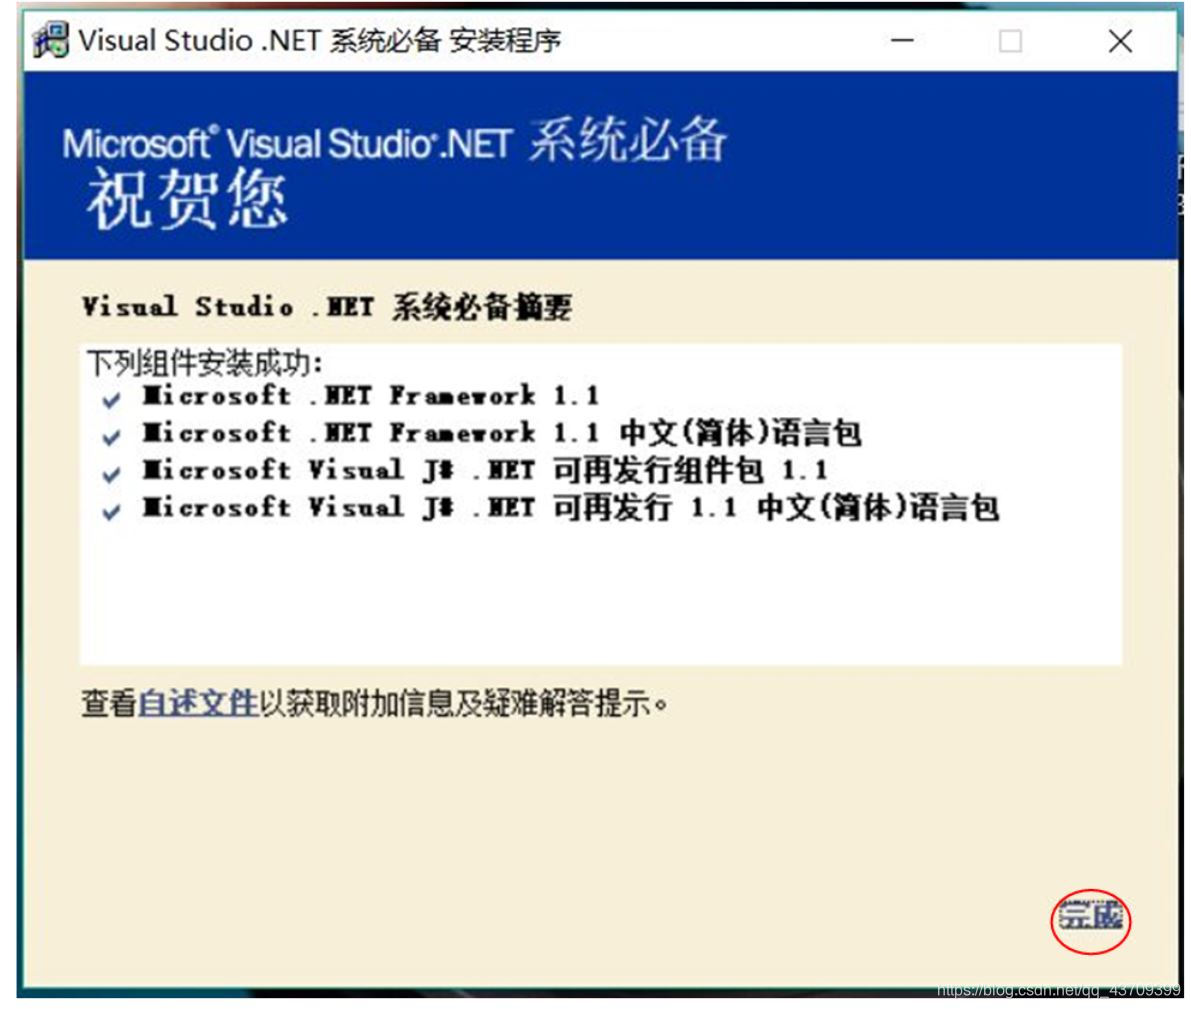Click the installer icon in title bar

pyautogui.click(x=51, y=40)
